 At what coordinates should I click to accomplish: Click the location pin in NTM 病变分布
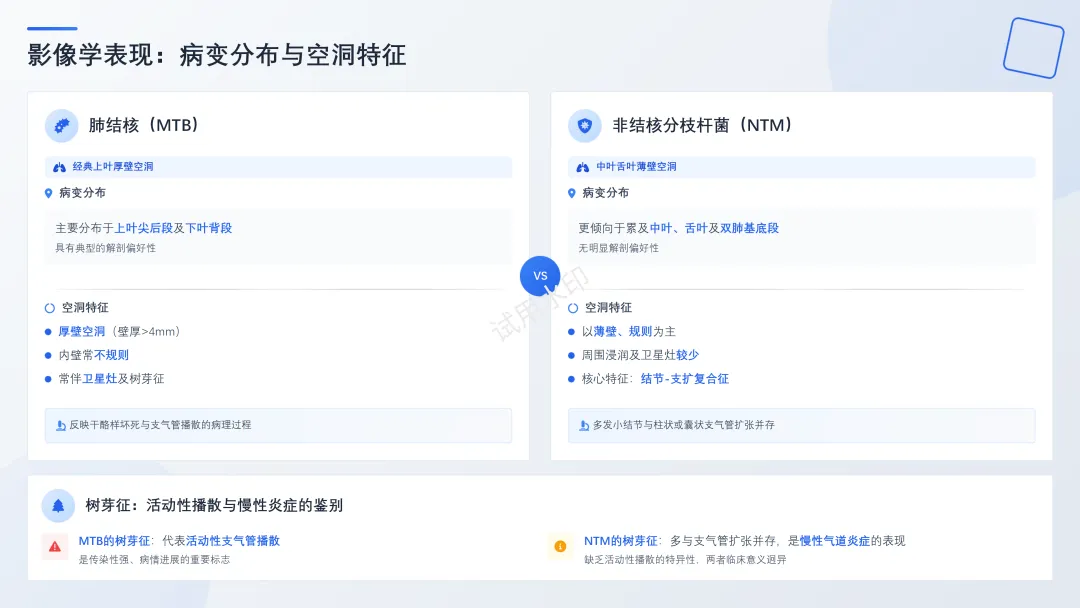[572, 193]
